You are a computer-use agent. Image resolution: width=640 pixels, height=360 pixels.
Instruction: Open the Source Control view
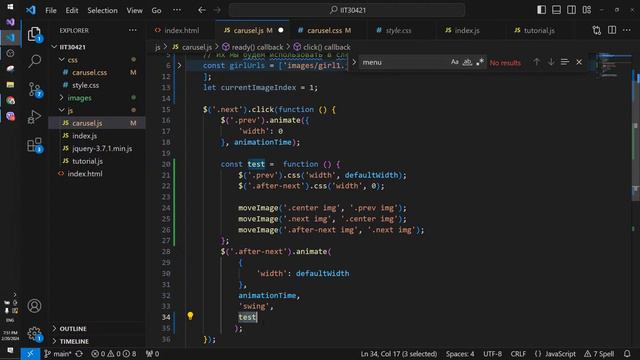click(x=34, y=89)
